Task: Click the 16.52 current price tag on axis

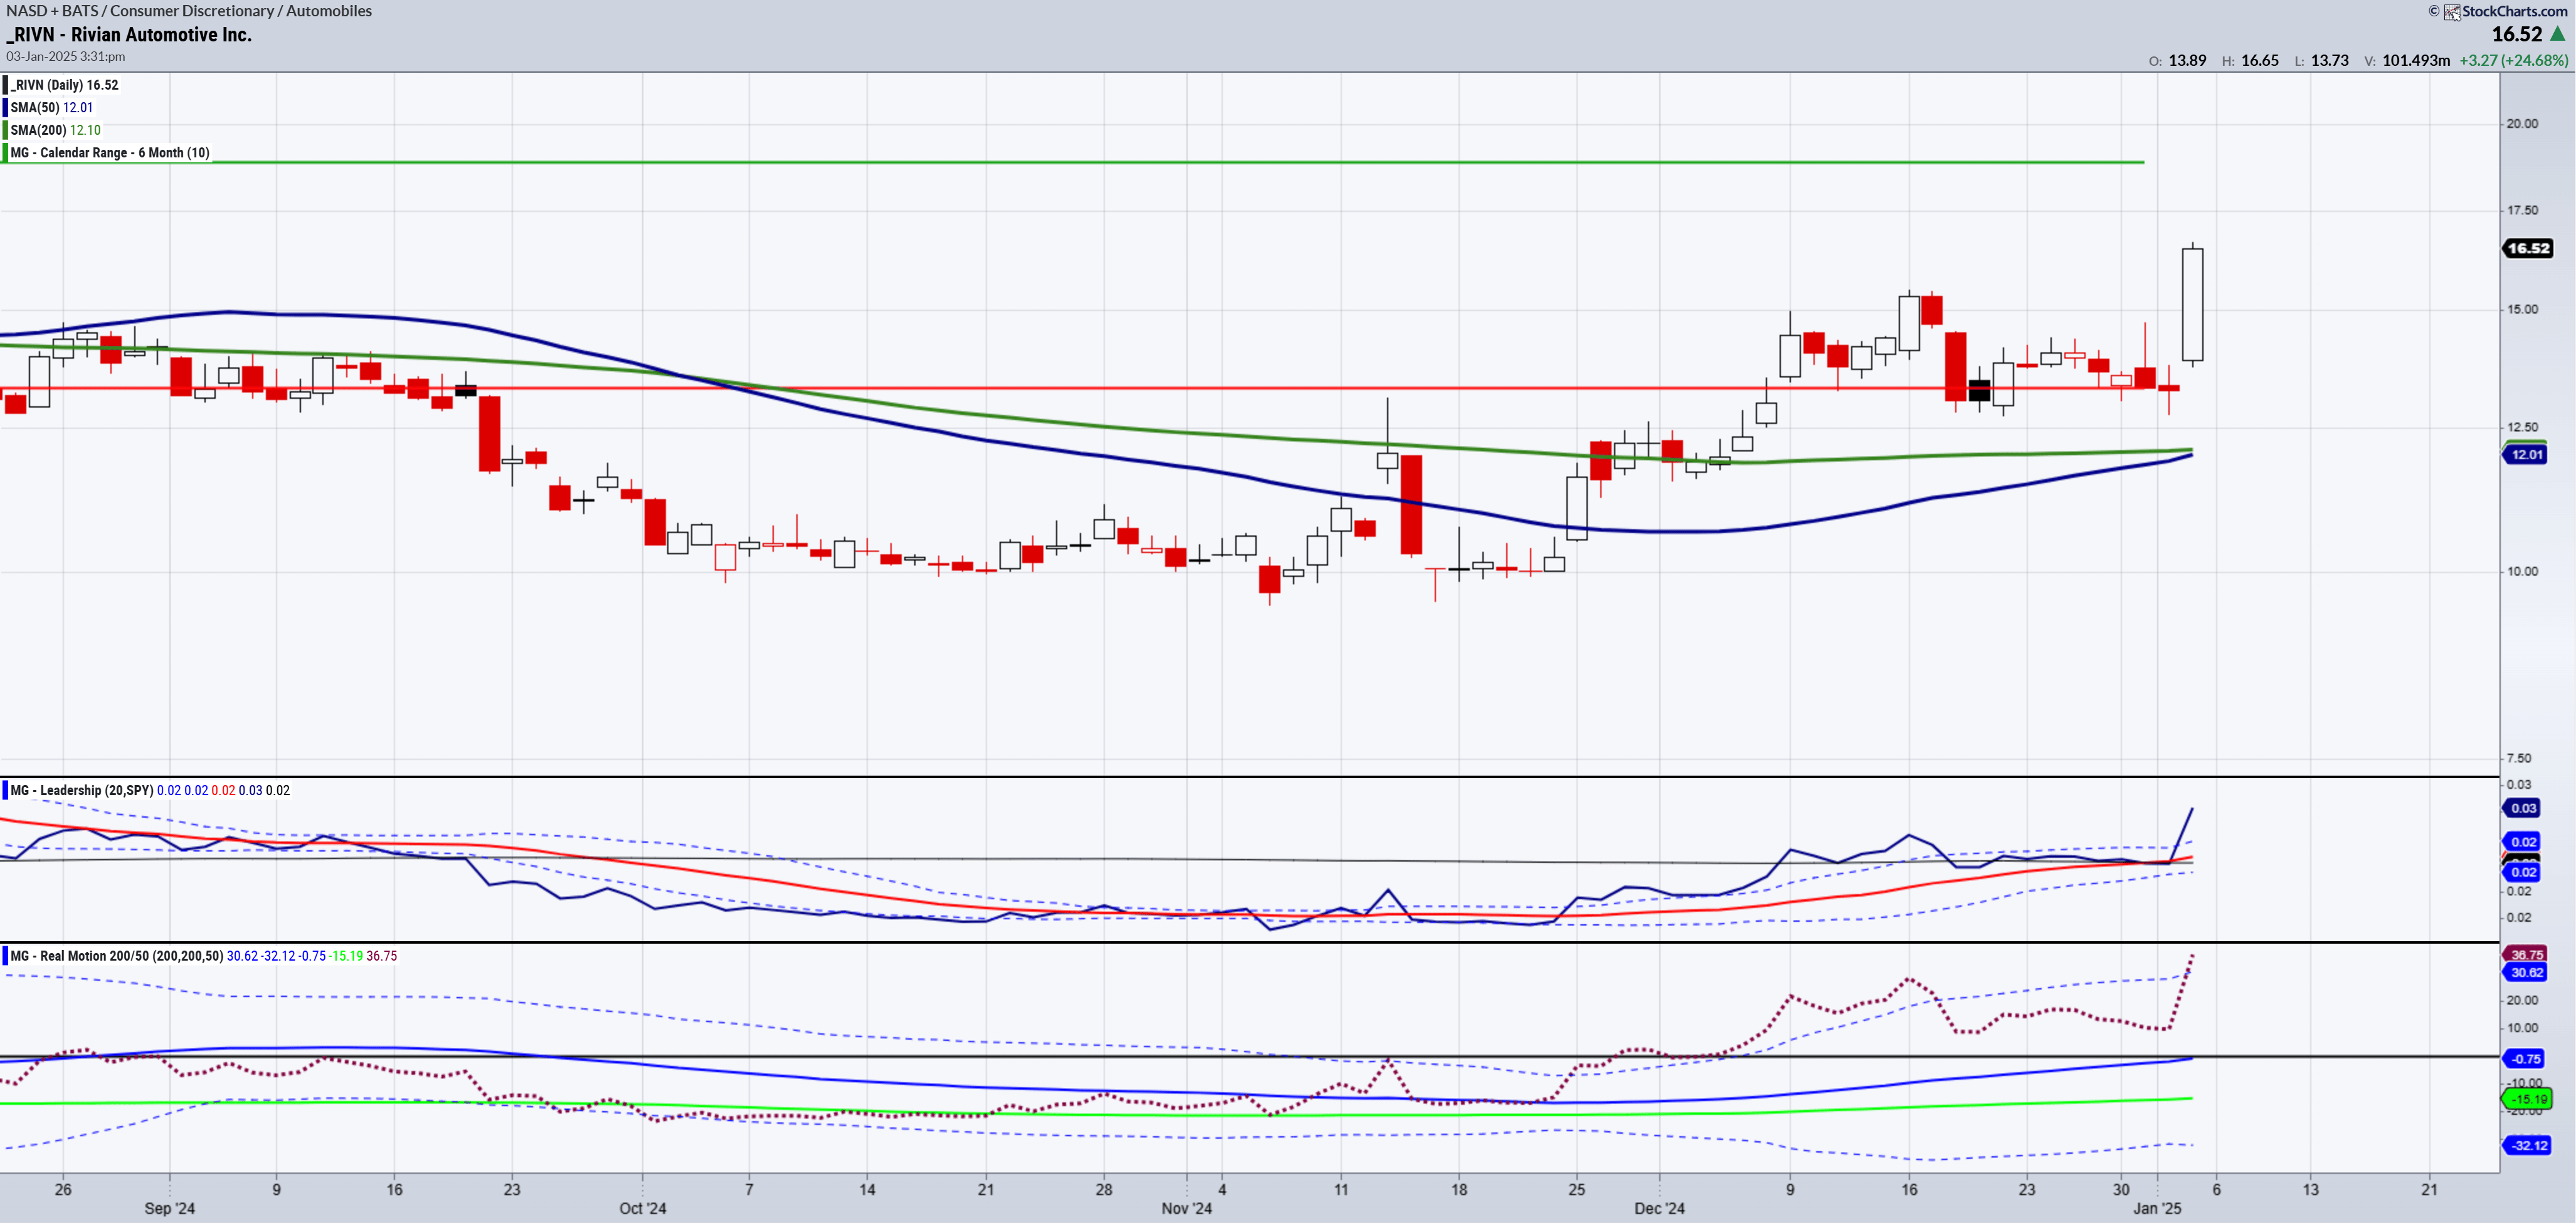Action: point(2527,248)
